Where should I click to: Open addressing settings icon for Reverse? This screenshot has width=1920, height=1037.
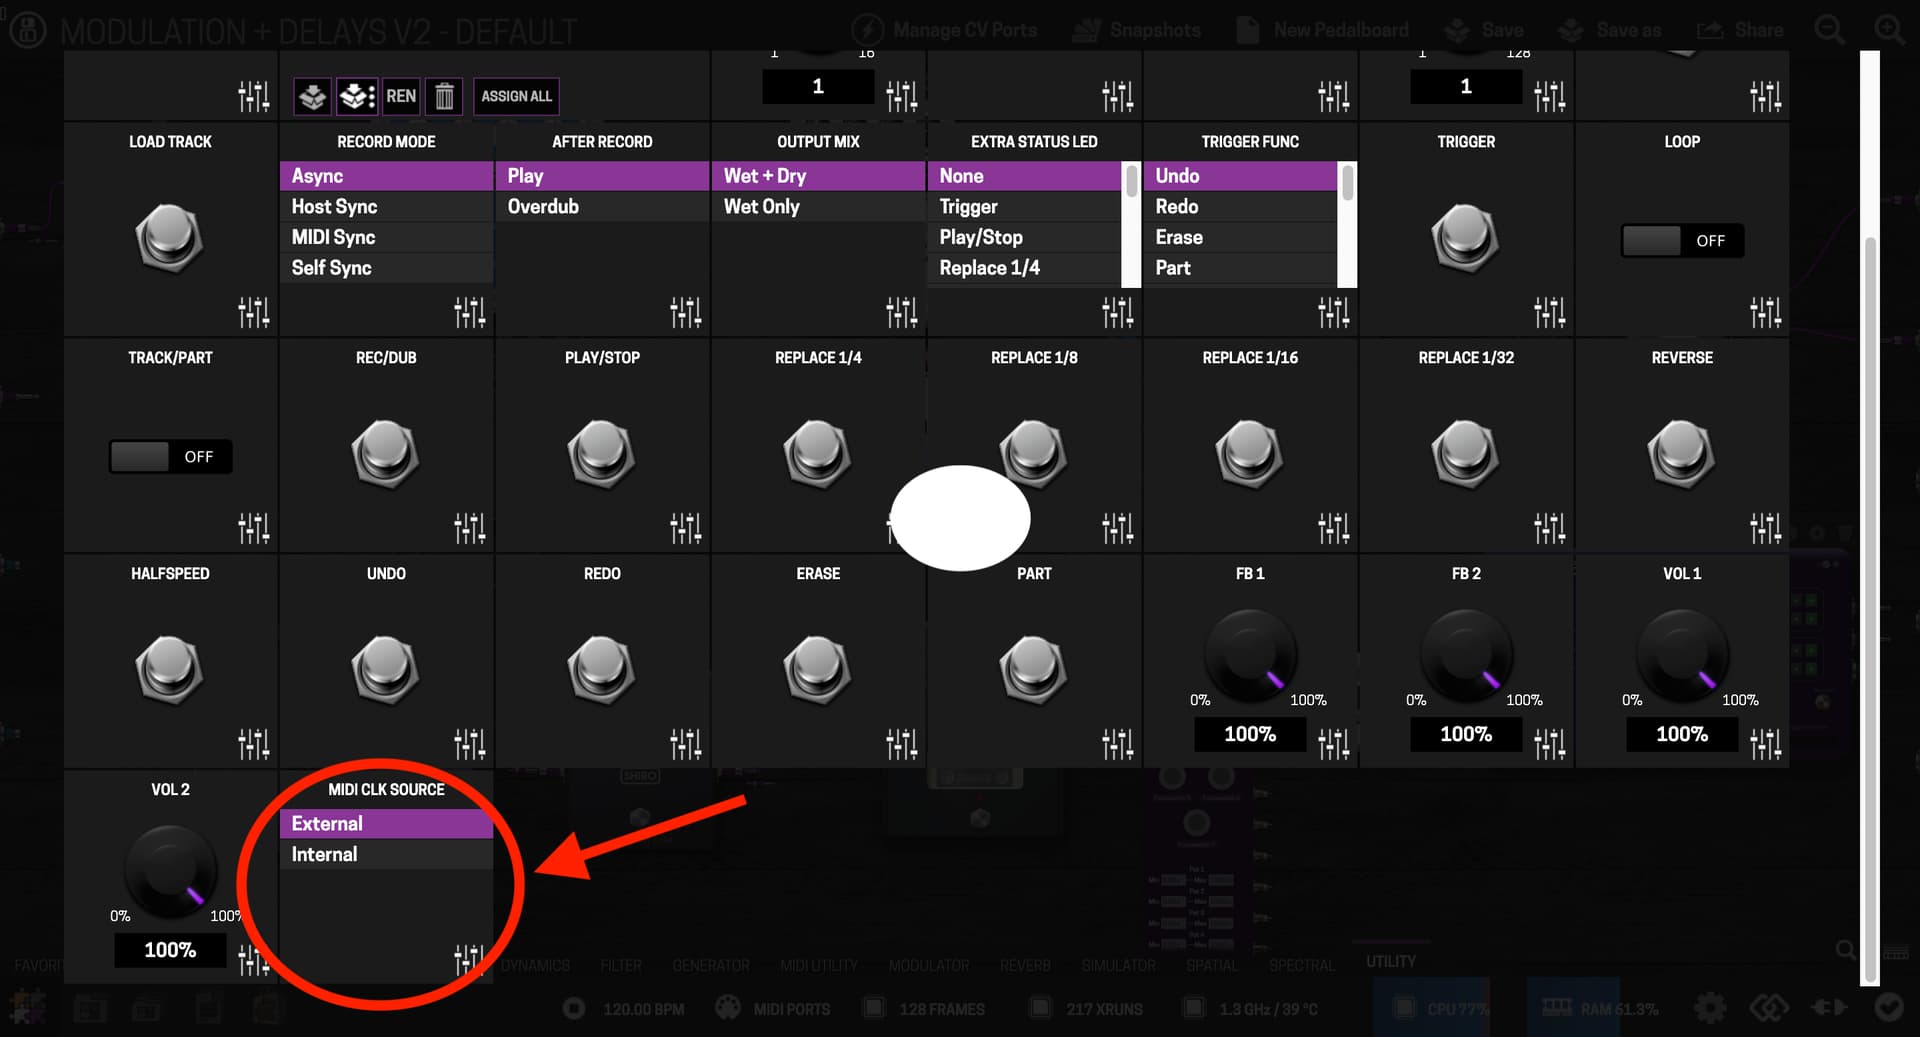1765,528
